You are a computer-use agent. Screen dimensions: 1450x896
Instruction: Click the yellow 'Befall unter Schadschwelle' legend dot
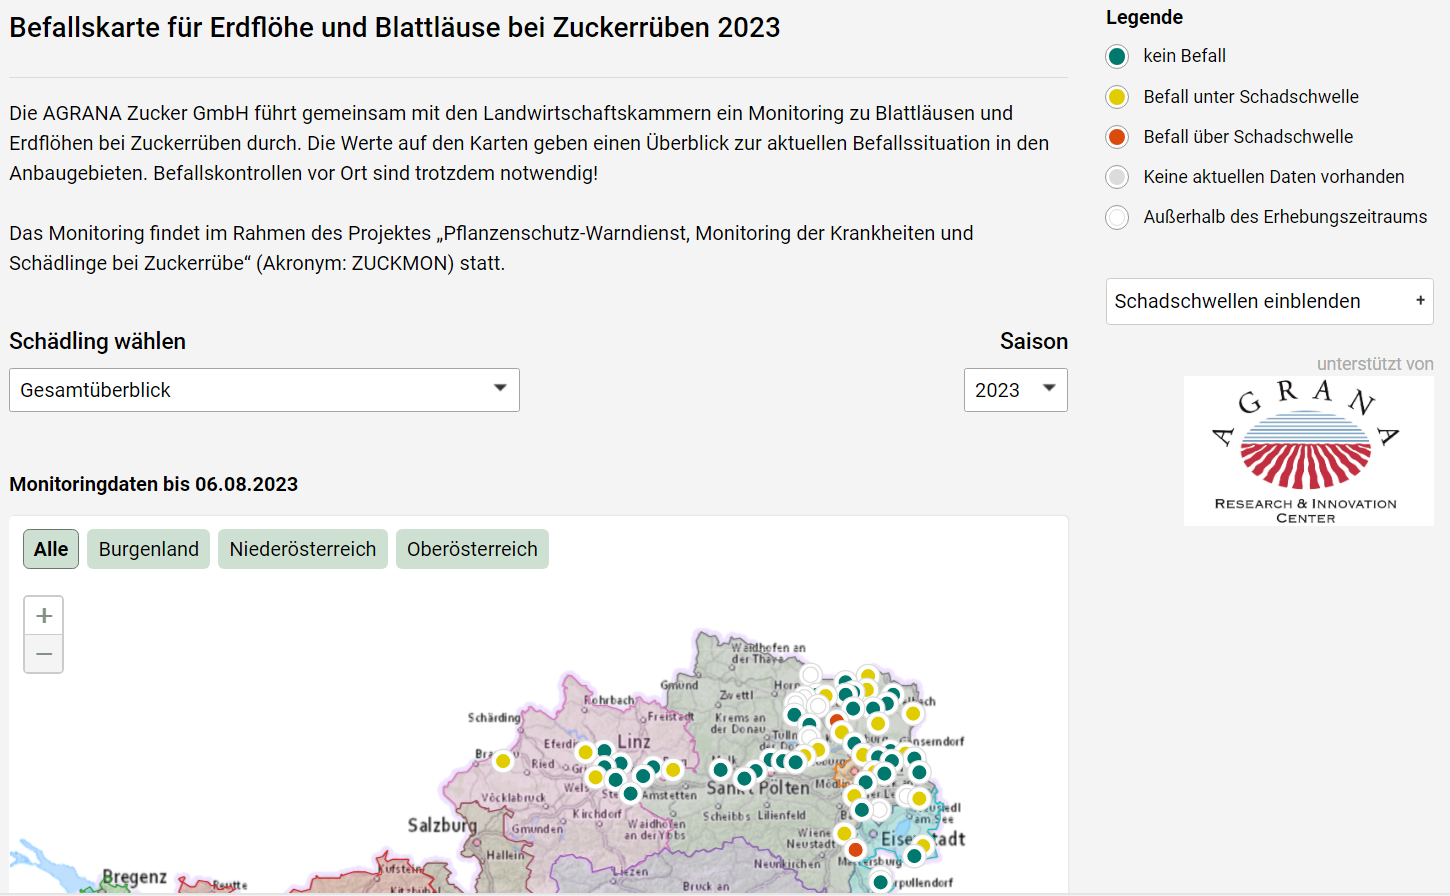click(1116, 96)
